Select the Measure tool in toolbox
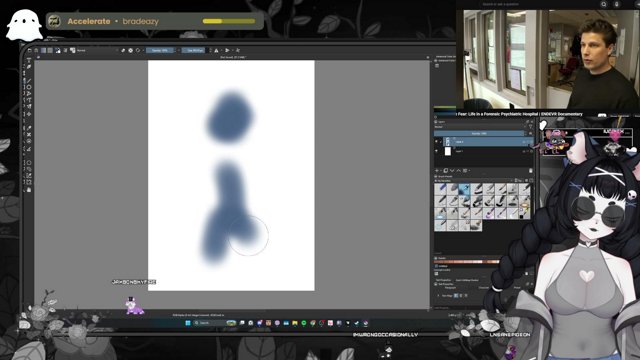Screen dimensions: 640x360 pos(29,148)
